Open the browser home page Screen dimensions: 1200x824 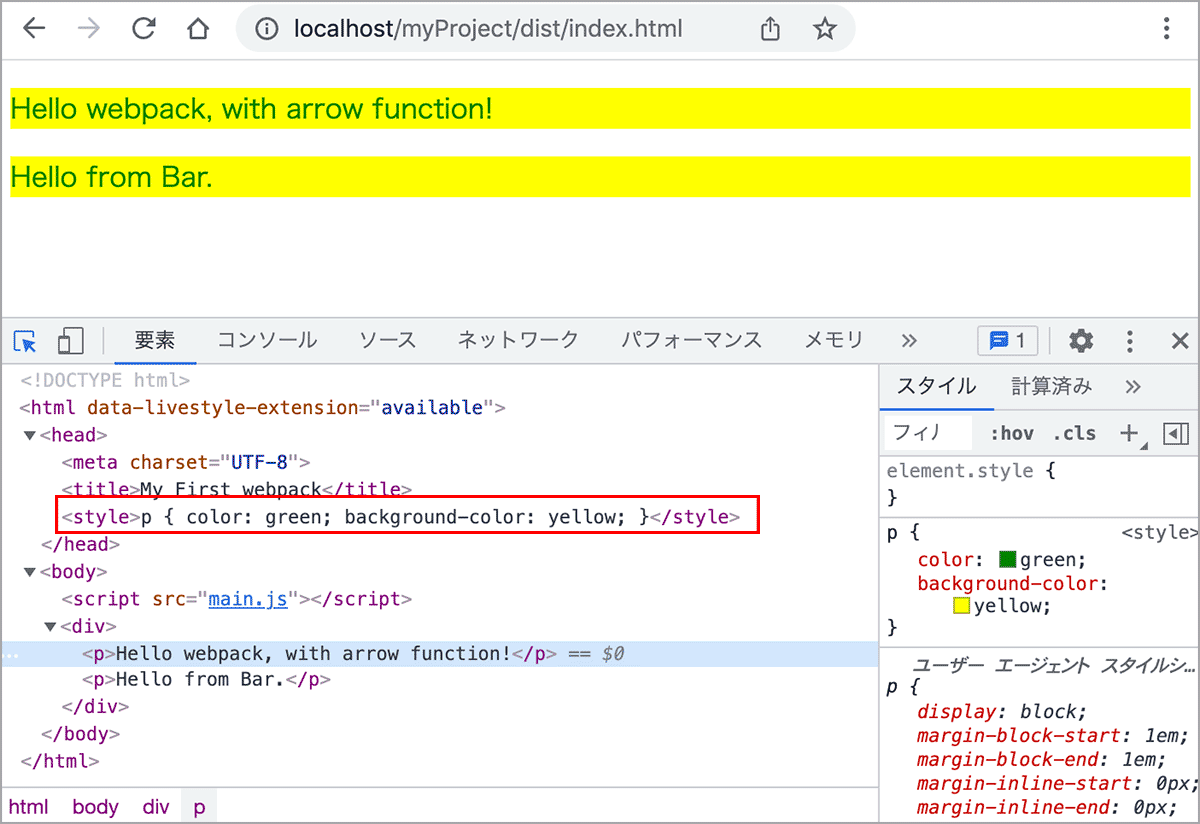[198, 28]
